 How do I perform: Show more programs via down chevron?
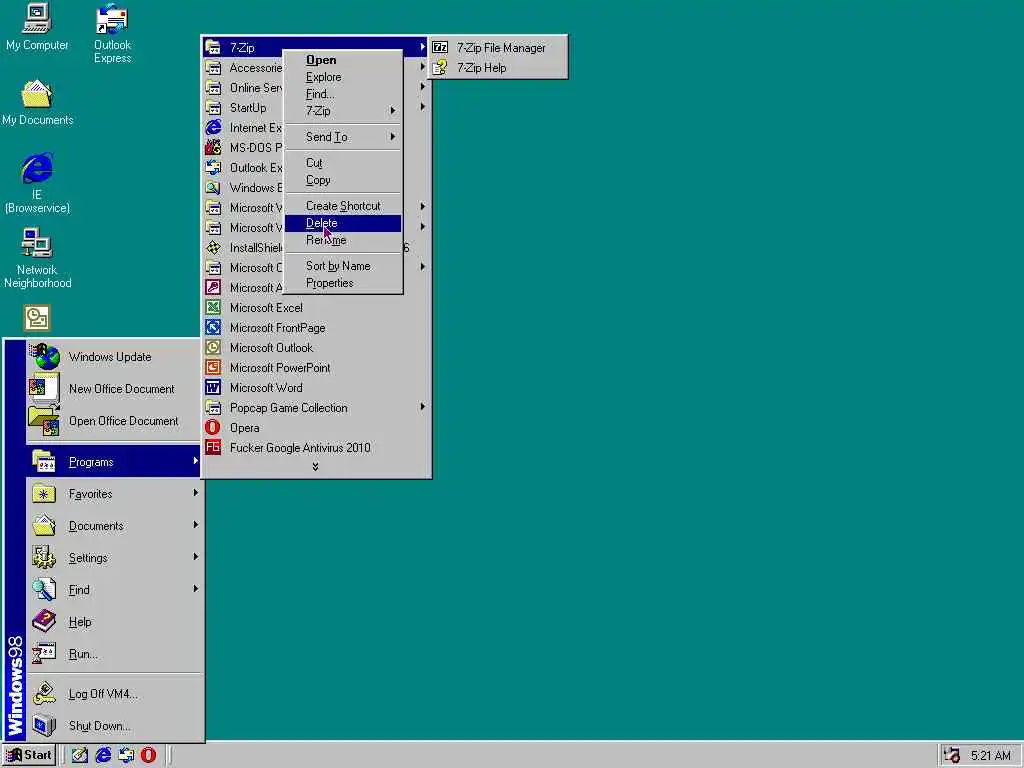click(315, 467)
